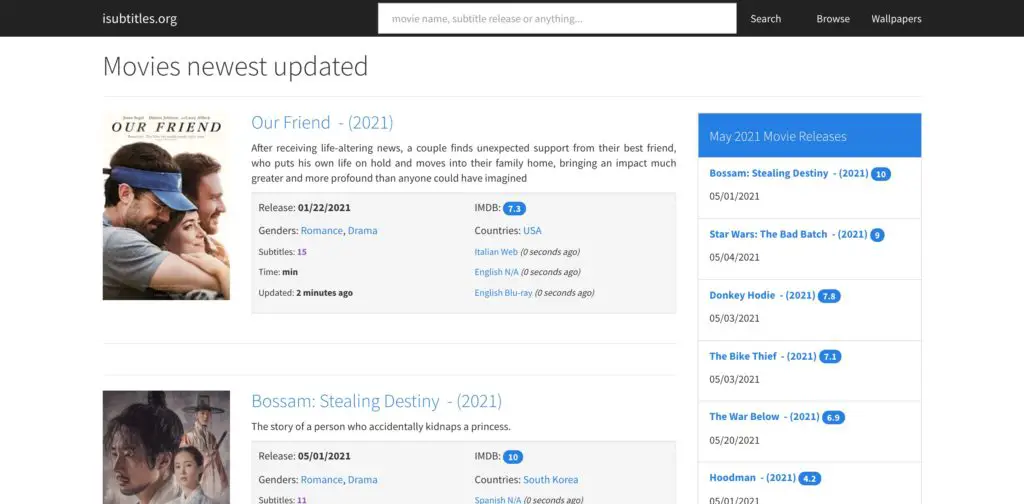The width and height of the screenshot is (1024, 504).
Task: Click the '2 minutes ago' updated text
Action: [324, 292]
